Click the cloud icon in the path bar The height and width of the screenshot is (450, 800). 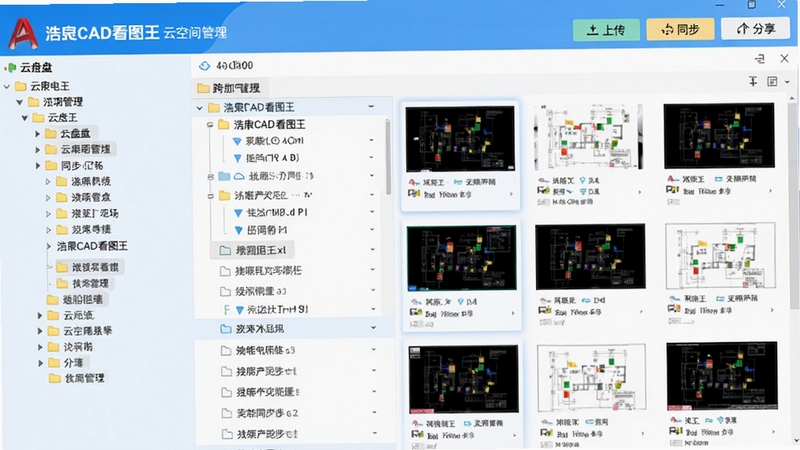click(205, 65)
